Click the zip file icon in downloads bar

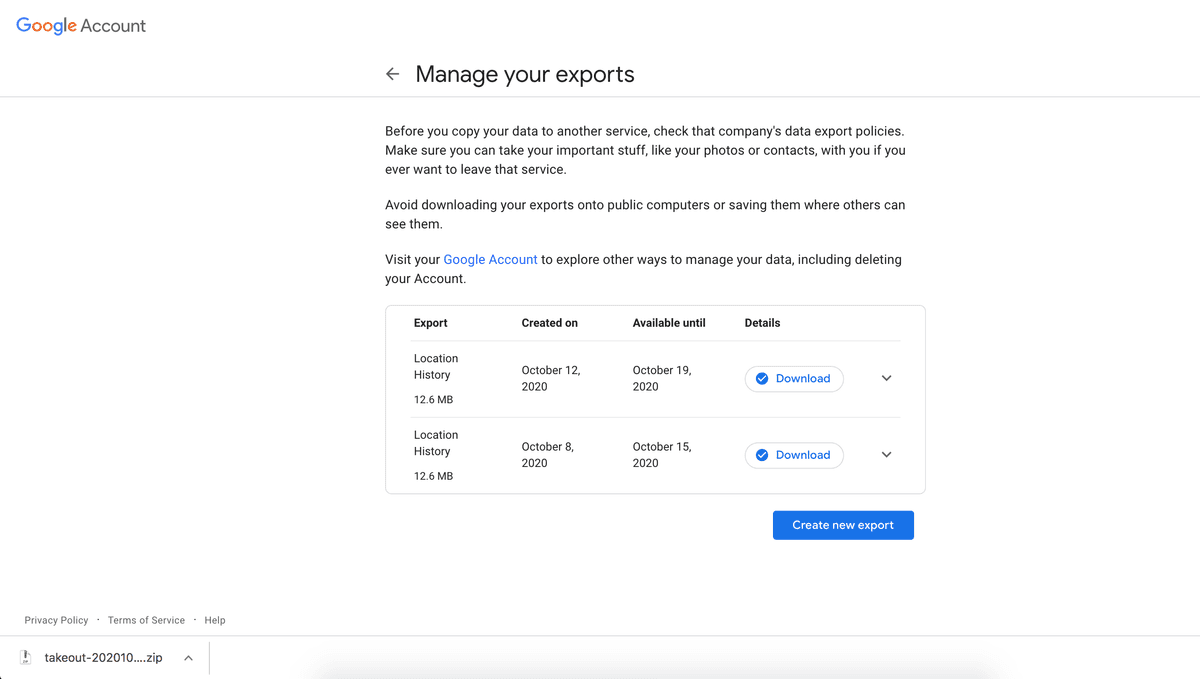pyautogui.click(x=26, y=658)
